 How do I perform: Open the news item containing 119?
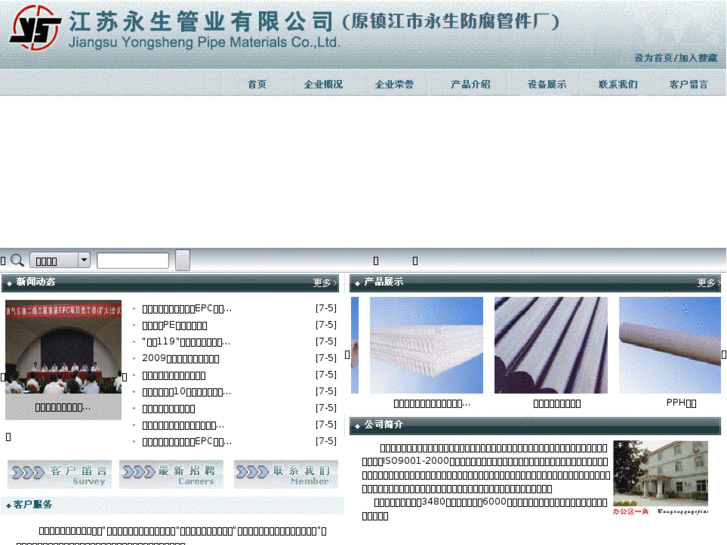(186, 342)
